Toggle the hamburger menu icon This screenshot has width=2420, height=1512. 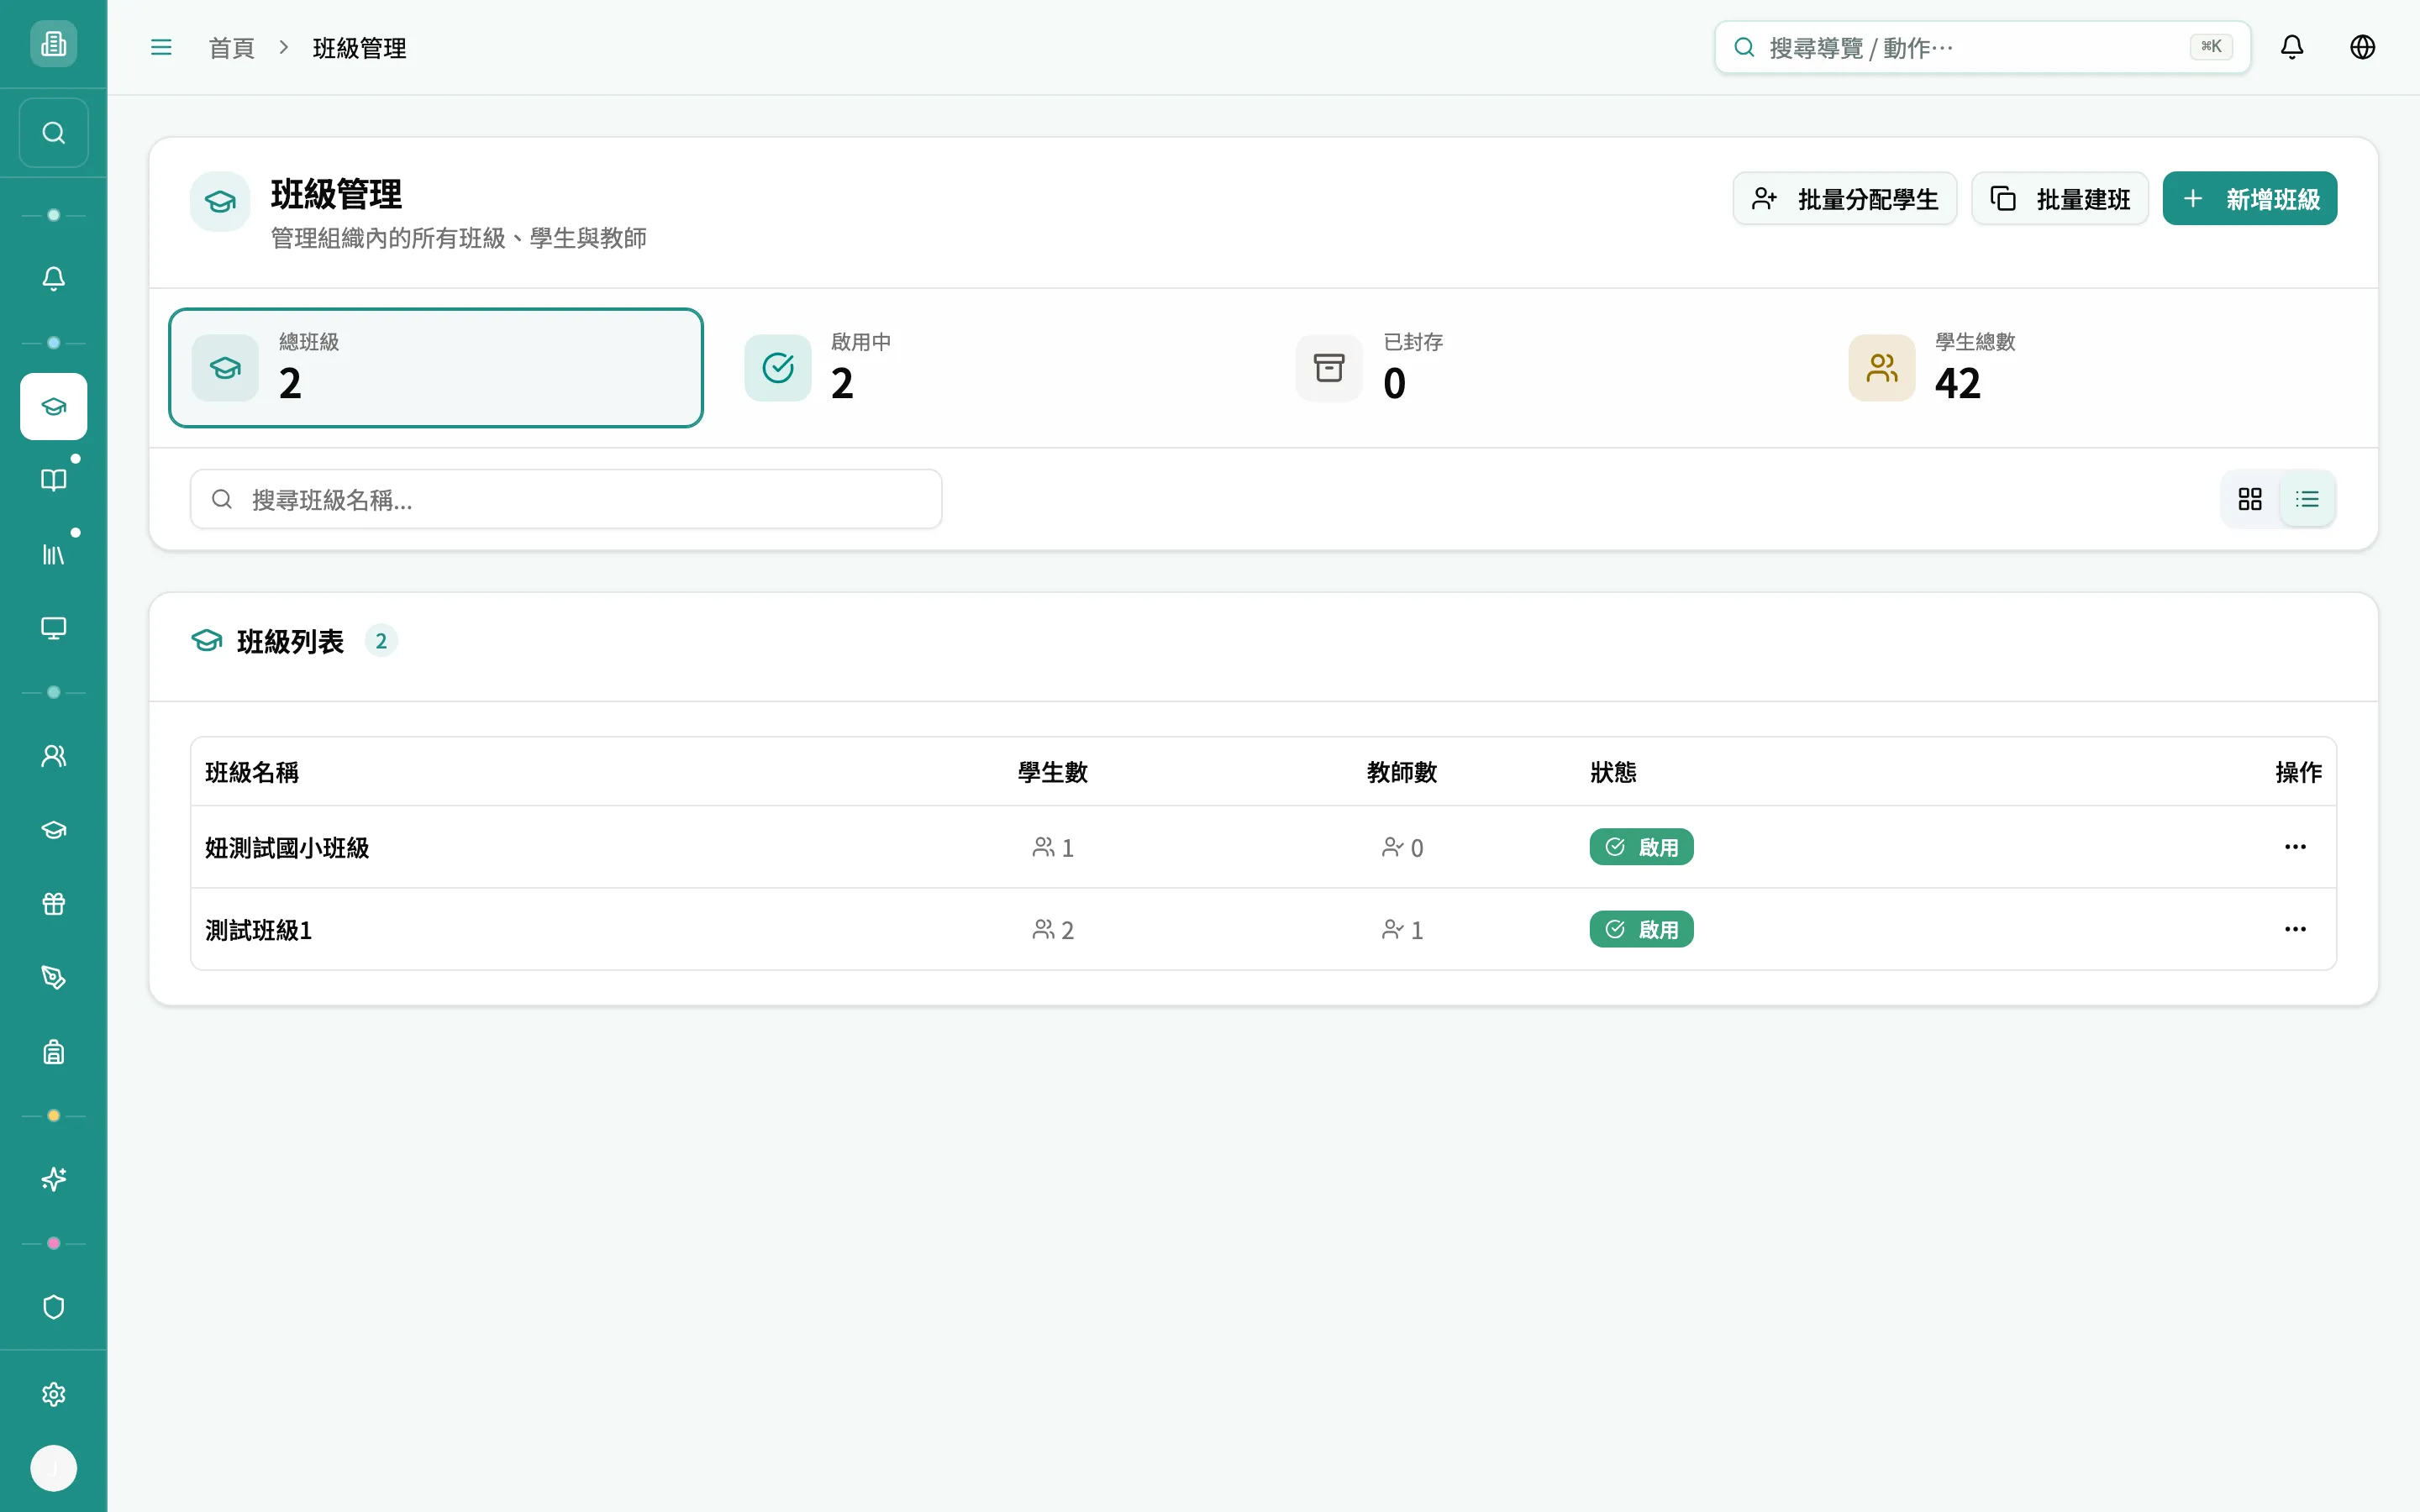(x=161, y=47)
